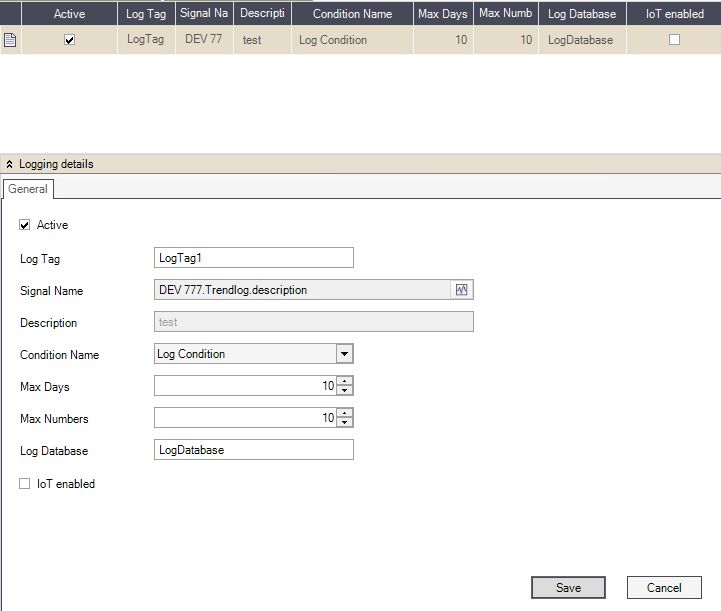The height and width of the screenshot is (611, 721).
Task: Click the Log Database text field
Action: coord(254,450)
